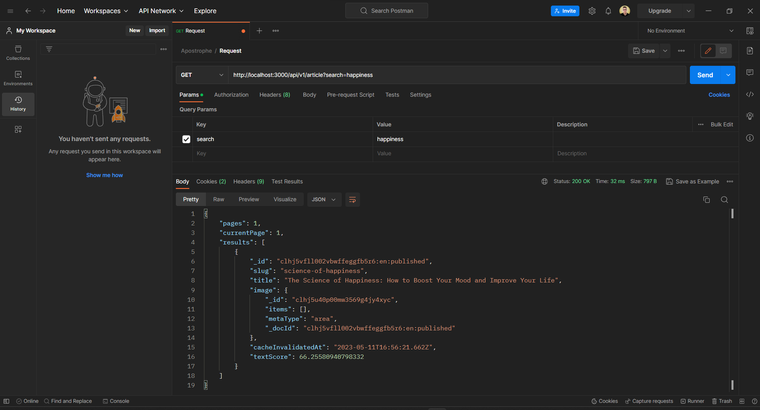This screenshot has width=760, height=410.
Task: Click the New button in workspace
Action: point(134,31)
